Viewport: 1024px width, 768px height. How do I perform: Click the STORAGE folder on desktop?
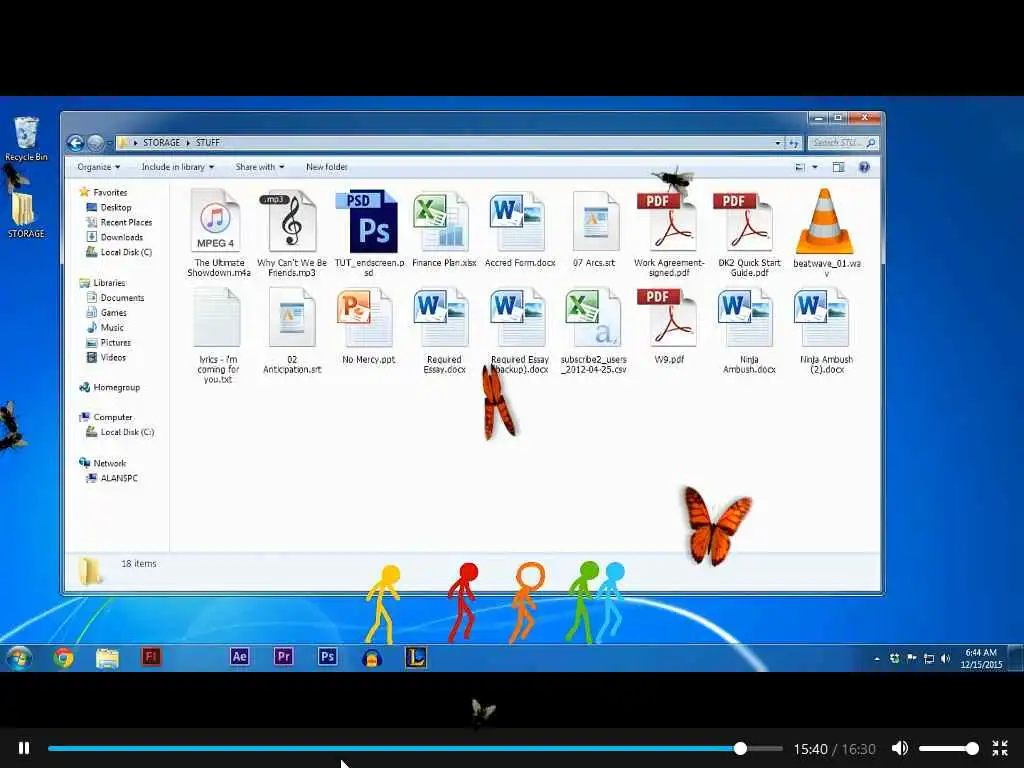click(25, 216)
